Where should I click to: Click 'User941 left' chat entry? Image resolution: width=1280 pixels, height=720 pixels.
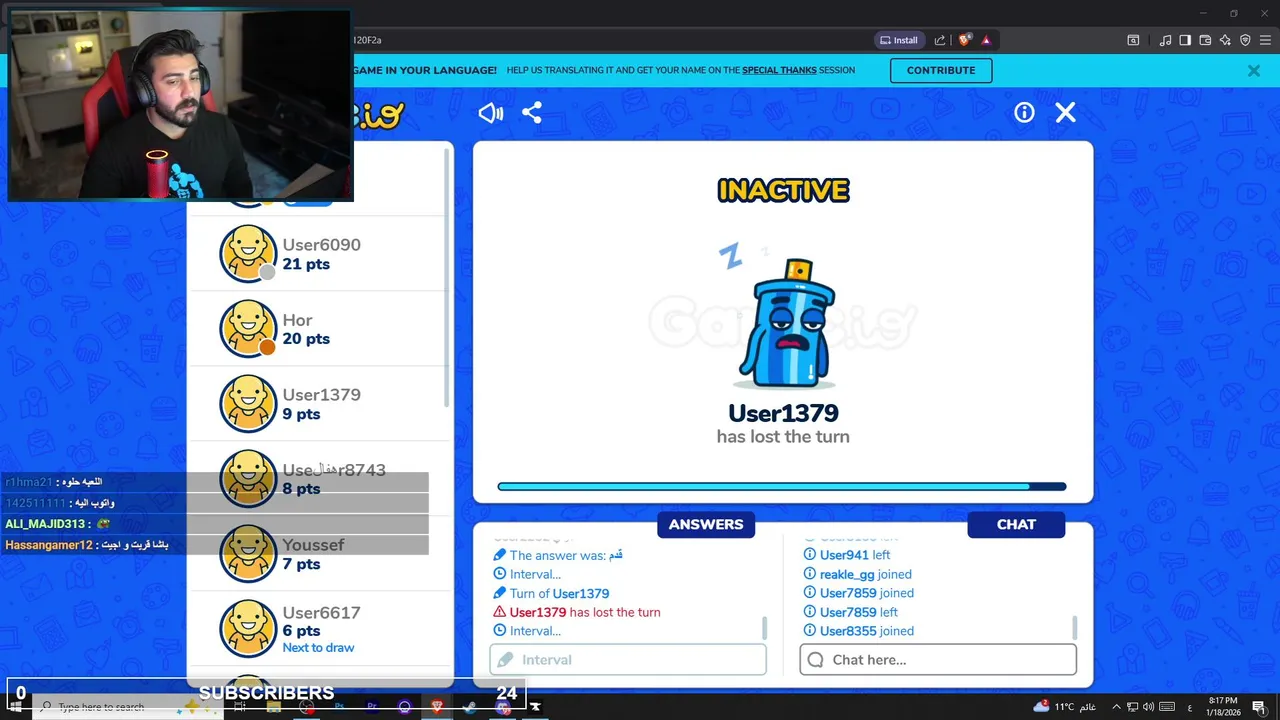(847, 555)
